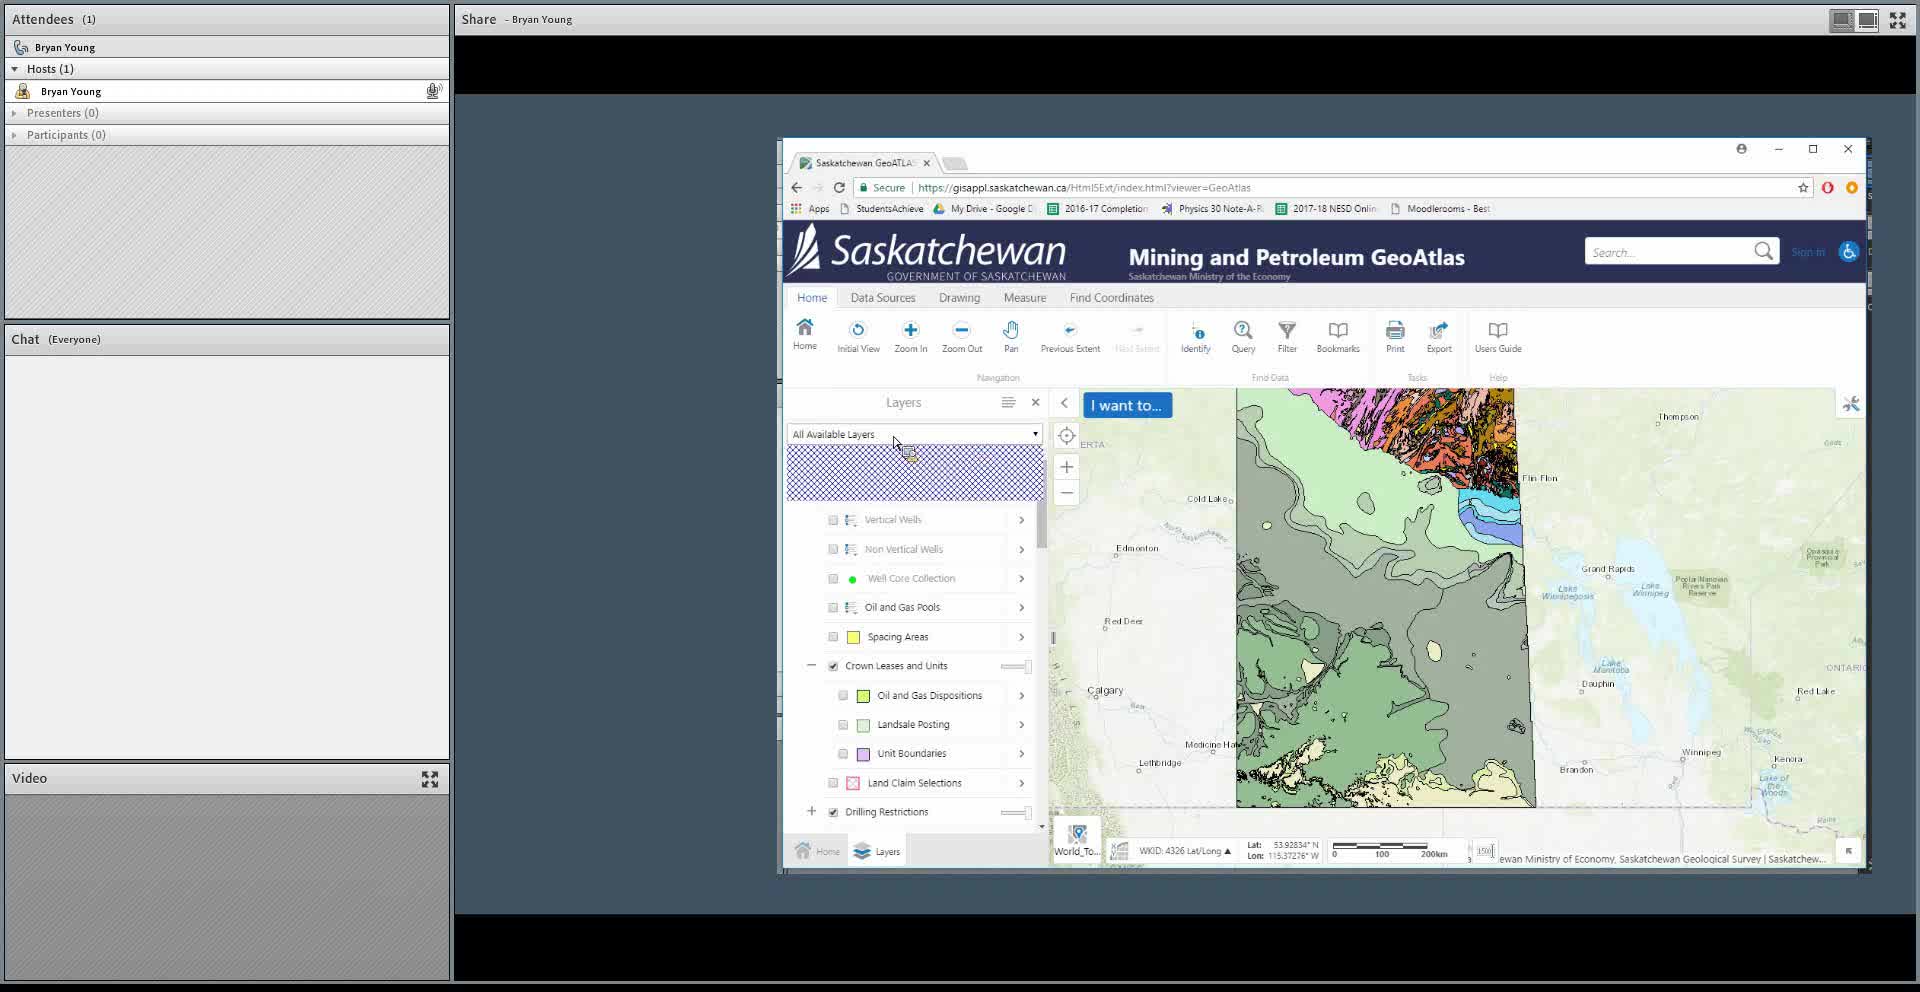The height and width of the screenshot is (992, 1920).
Task: Click the search magnifier icon
Action: click(1763, 251)
